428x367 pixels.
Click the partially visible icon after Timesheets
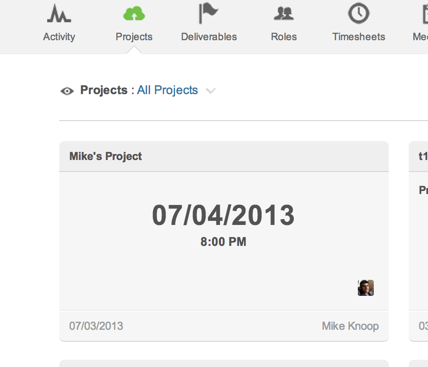point(425,14)
